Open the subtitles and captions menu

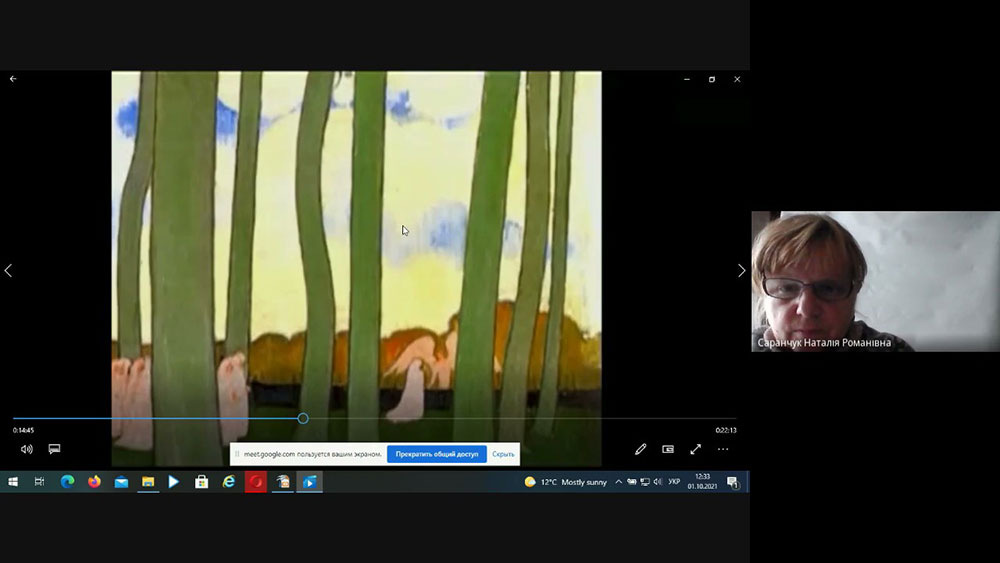(x=54, y=450)
